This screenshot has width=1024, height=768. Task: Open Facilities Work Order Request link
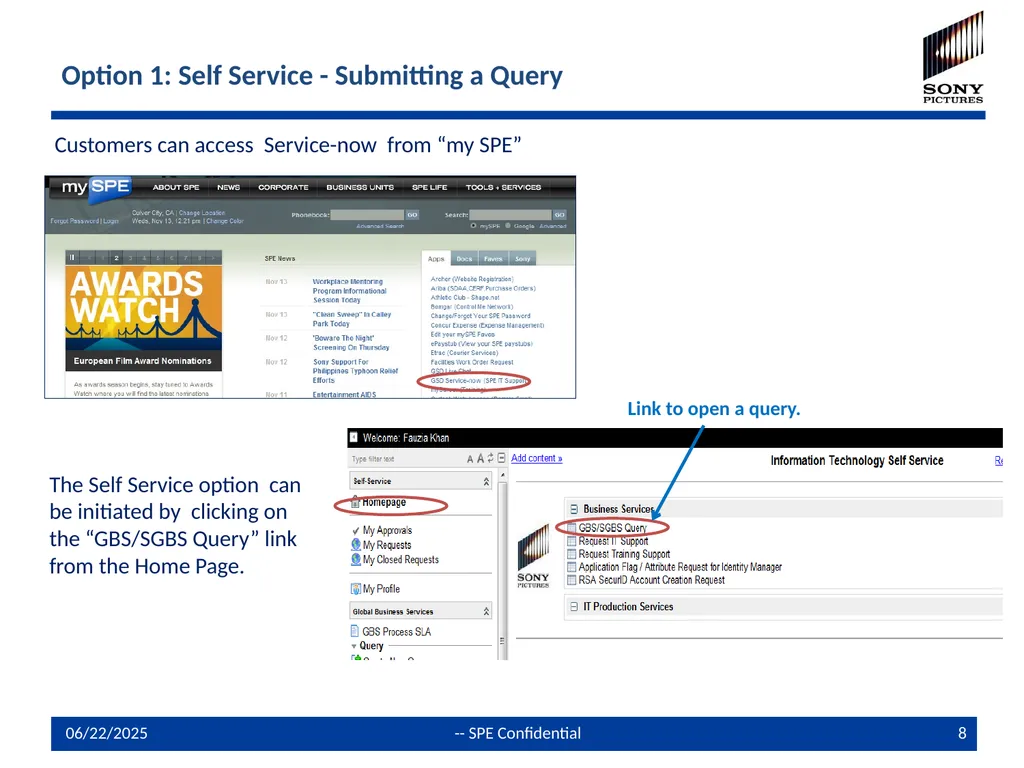click(472, 362)
